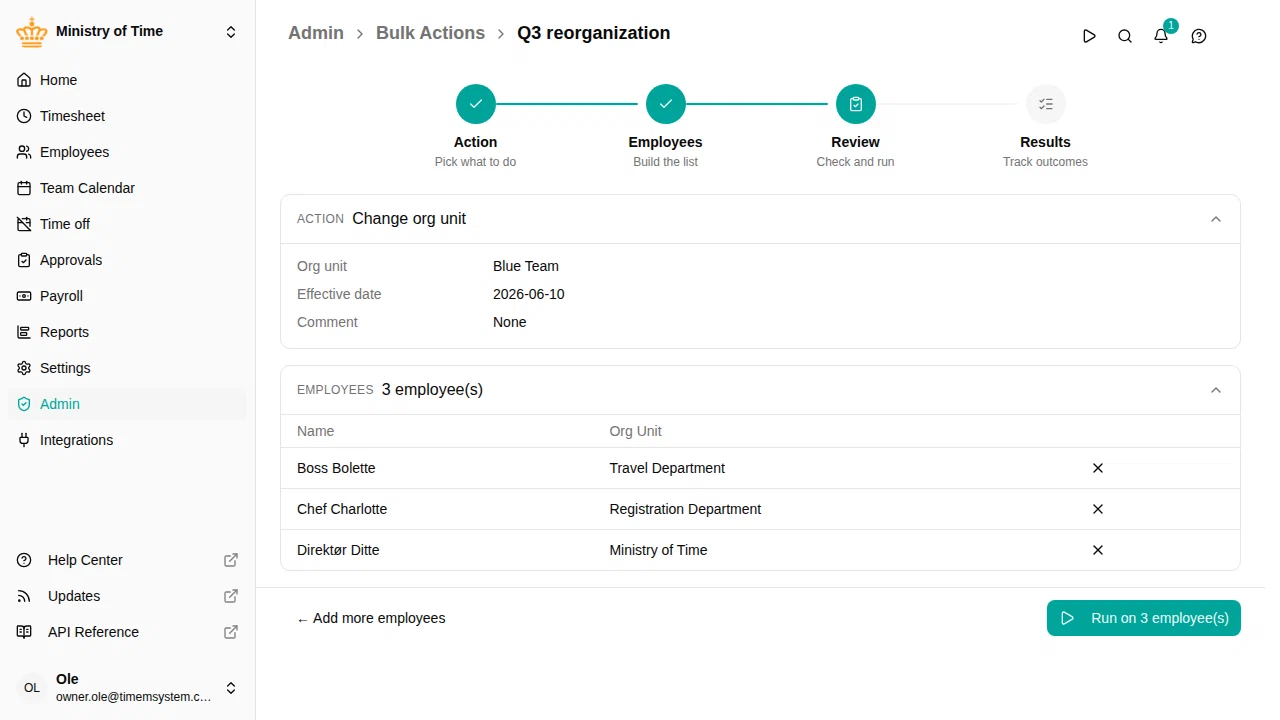Click the Home house icon
Viewport: 1280px width, 720px height.
click(x=24, y=80)
